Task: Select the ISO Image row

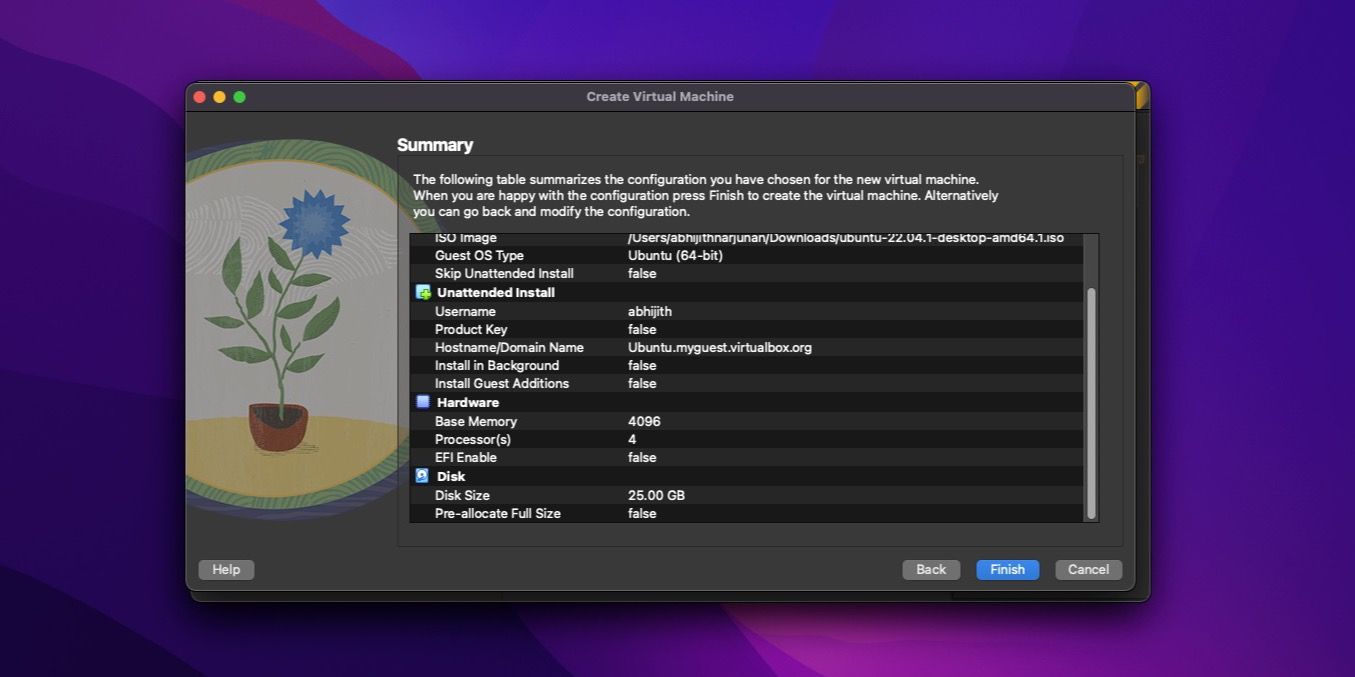Action: tap(600, 237)
